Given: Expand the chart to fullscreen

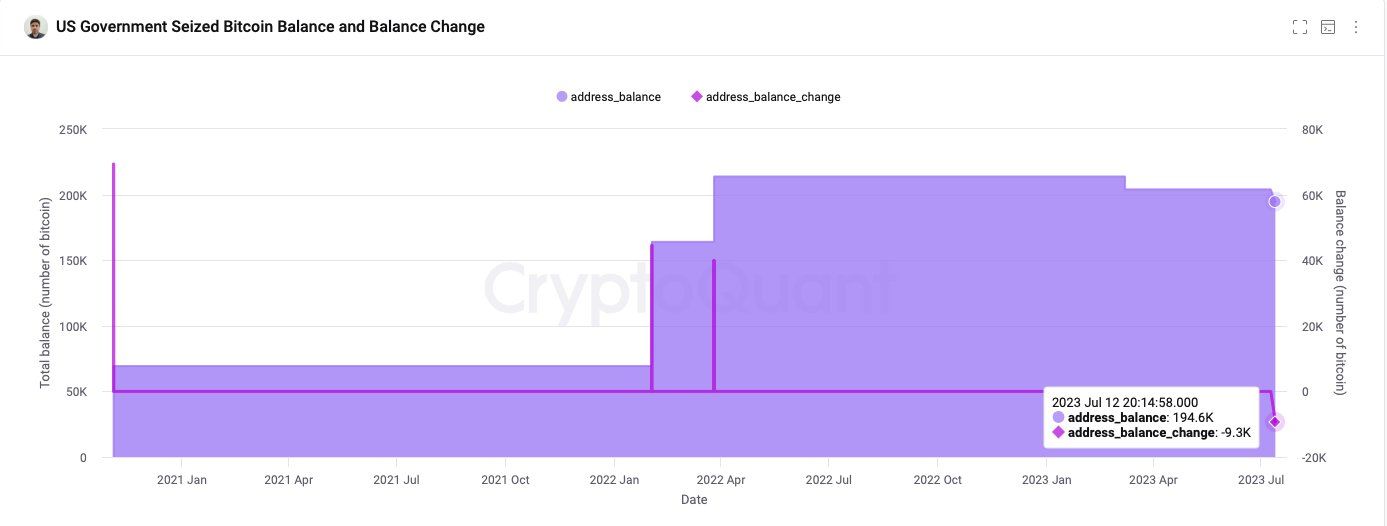Looking at the screenshot, I should (1299, 27).
